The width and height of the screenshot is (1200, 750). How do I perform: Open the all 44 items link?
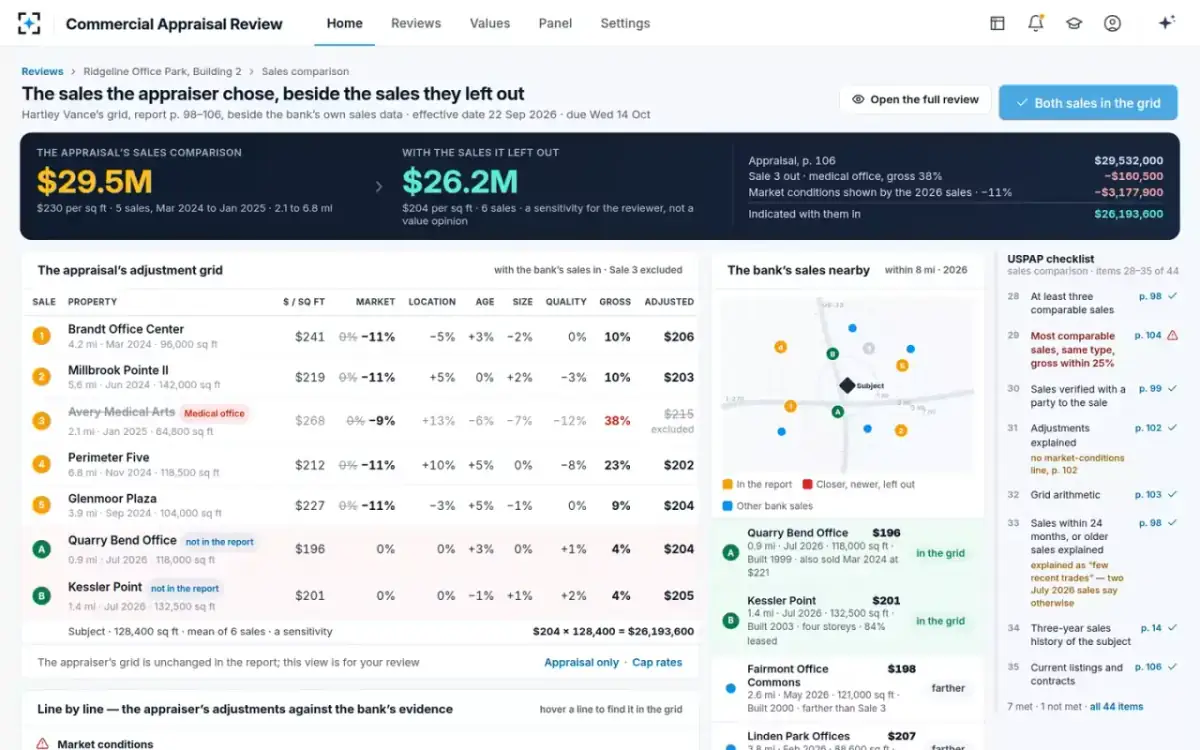pos(1116,706)
